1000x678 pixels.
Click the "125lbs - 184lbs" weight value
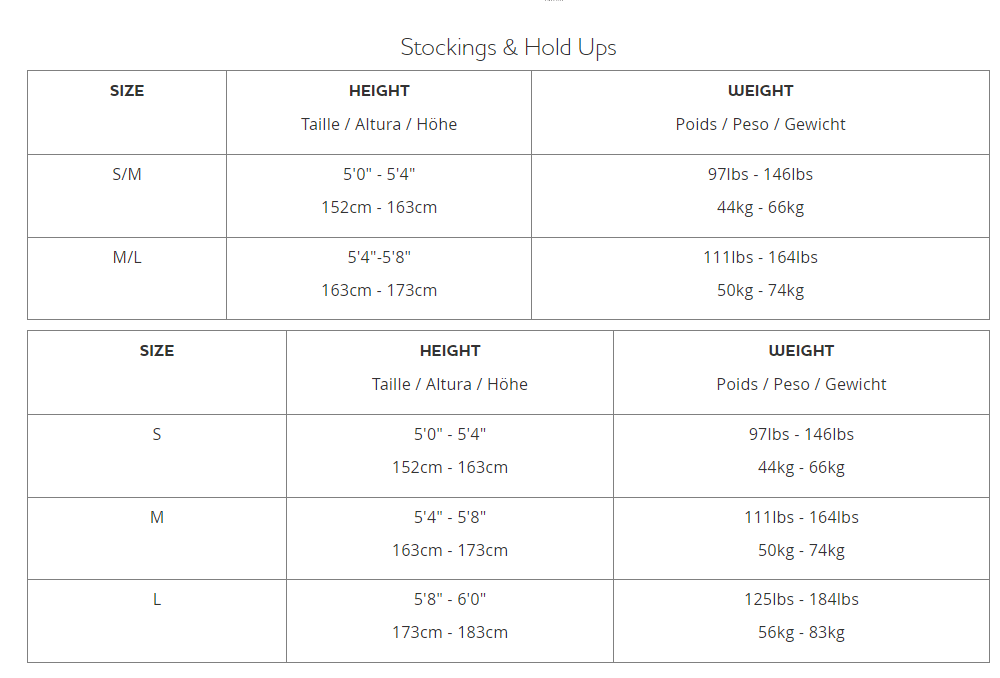(801, 599)
